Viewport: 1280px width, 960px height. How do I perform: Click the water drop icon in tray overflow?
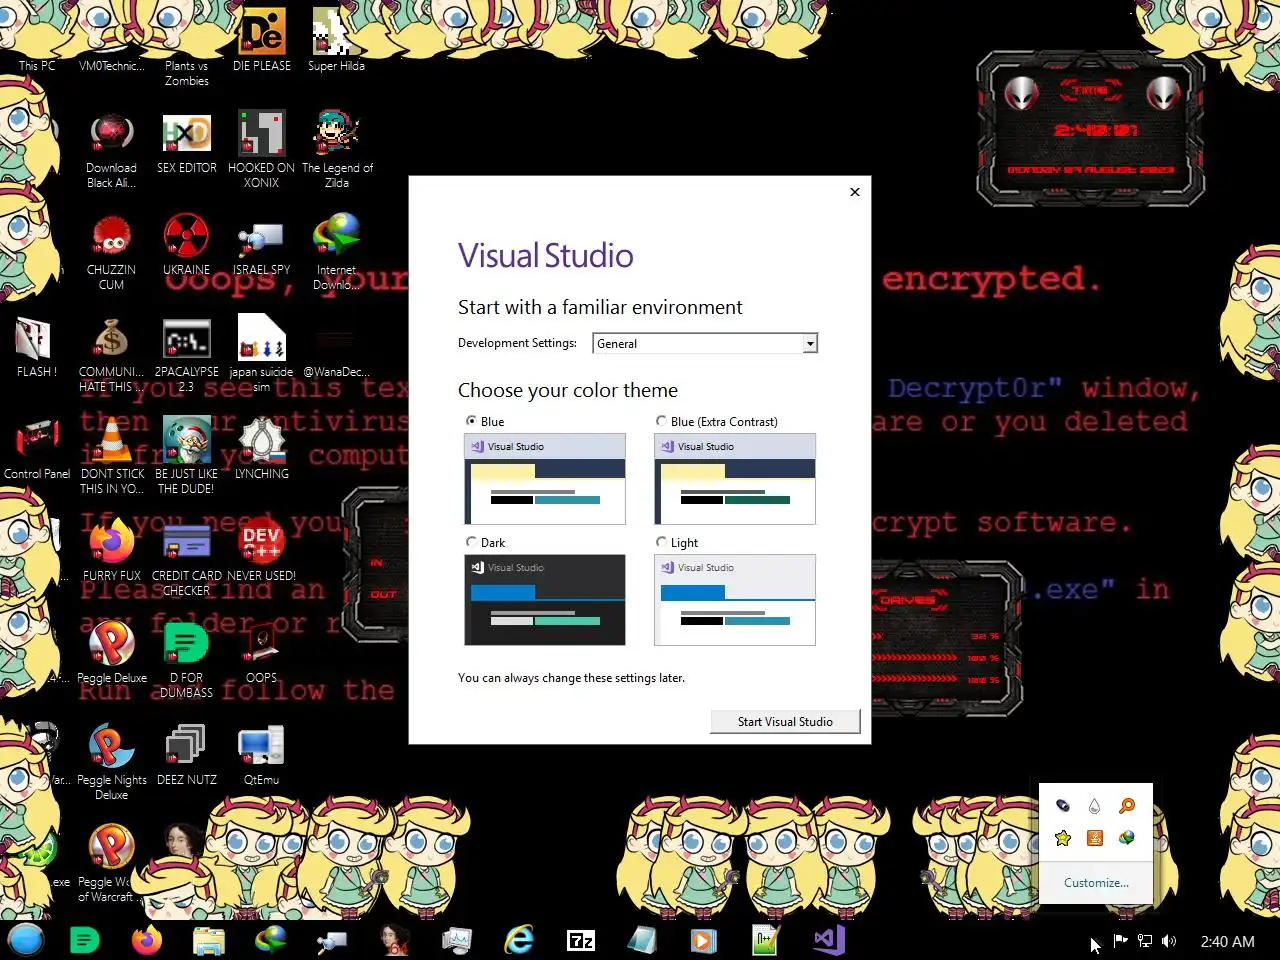[1095, 806]
